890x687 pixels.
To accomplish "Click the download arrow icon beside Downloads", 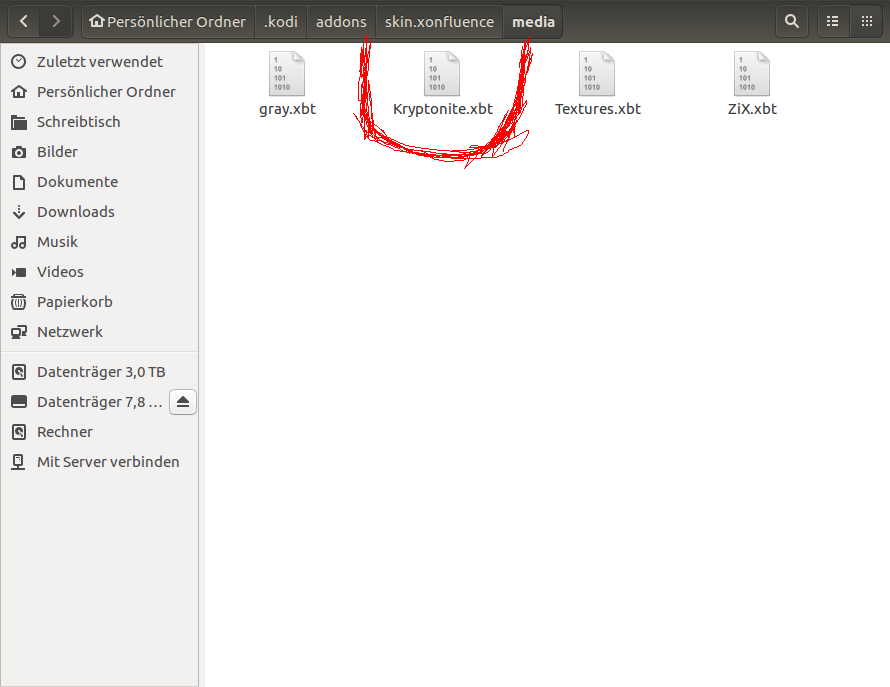I will point(19,212).
